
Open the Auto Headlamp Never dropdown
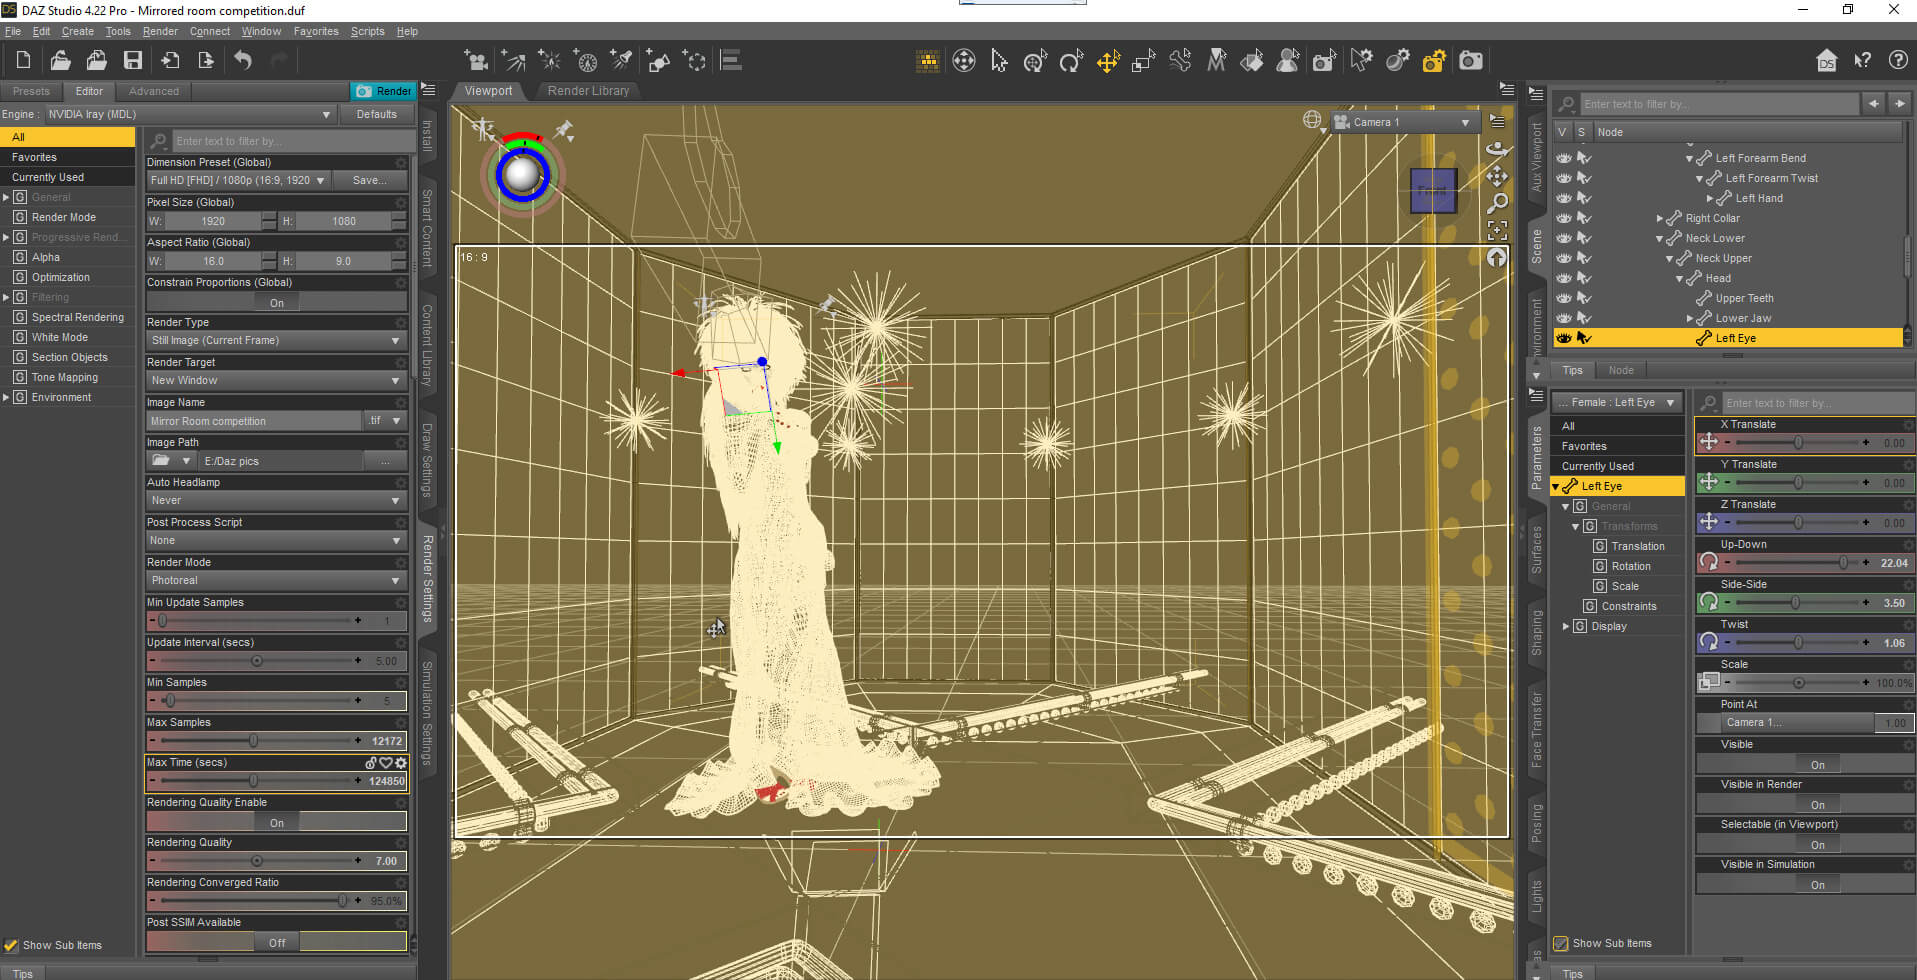coord(276,500)
